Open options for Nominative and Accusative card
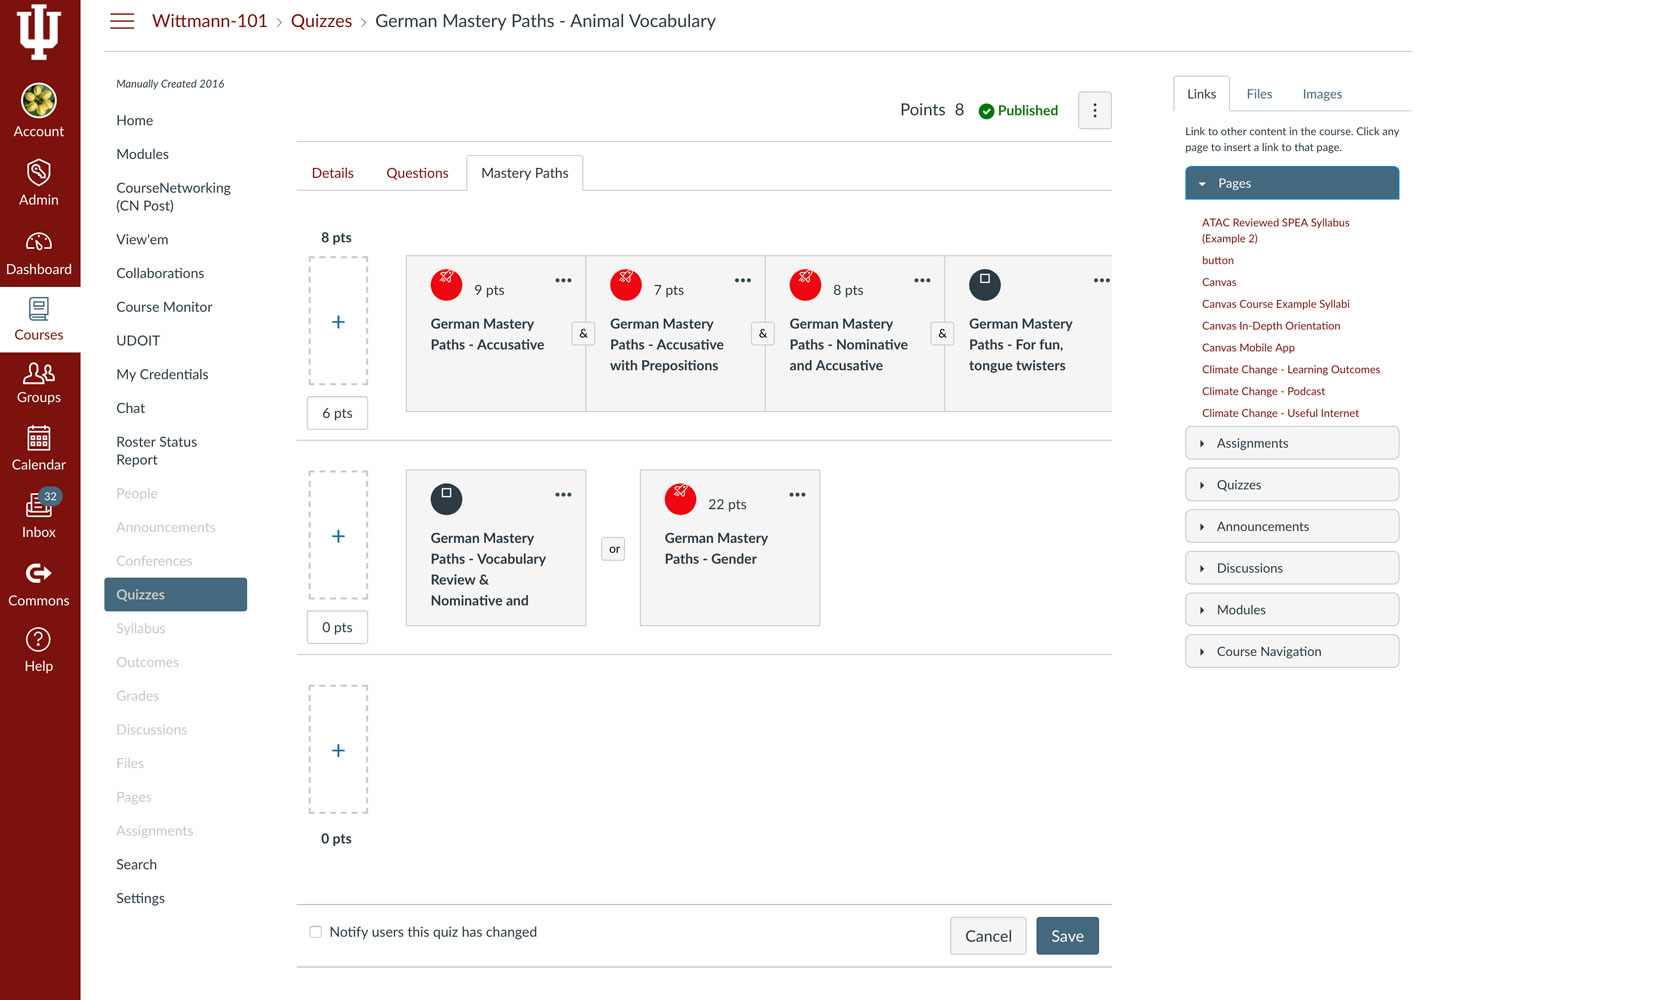 pyautogui.click(x=922, y=281)
